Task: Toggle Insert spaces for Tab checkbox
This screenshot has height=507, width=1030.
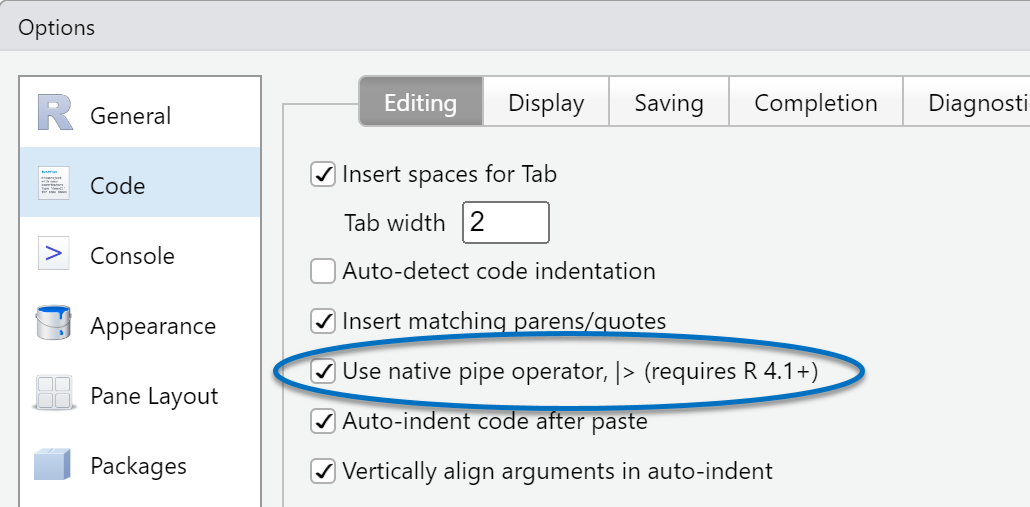Action: [x=323, y=175]
